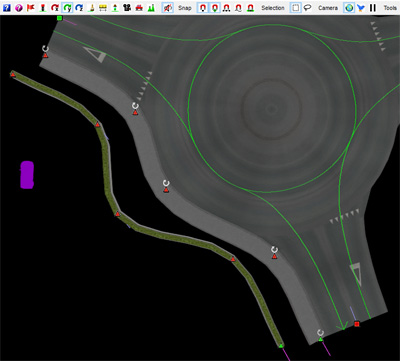Select the purple car object
Screen dimensions: 400x361
tap(27, 175)
